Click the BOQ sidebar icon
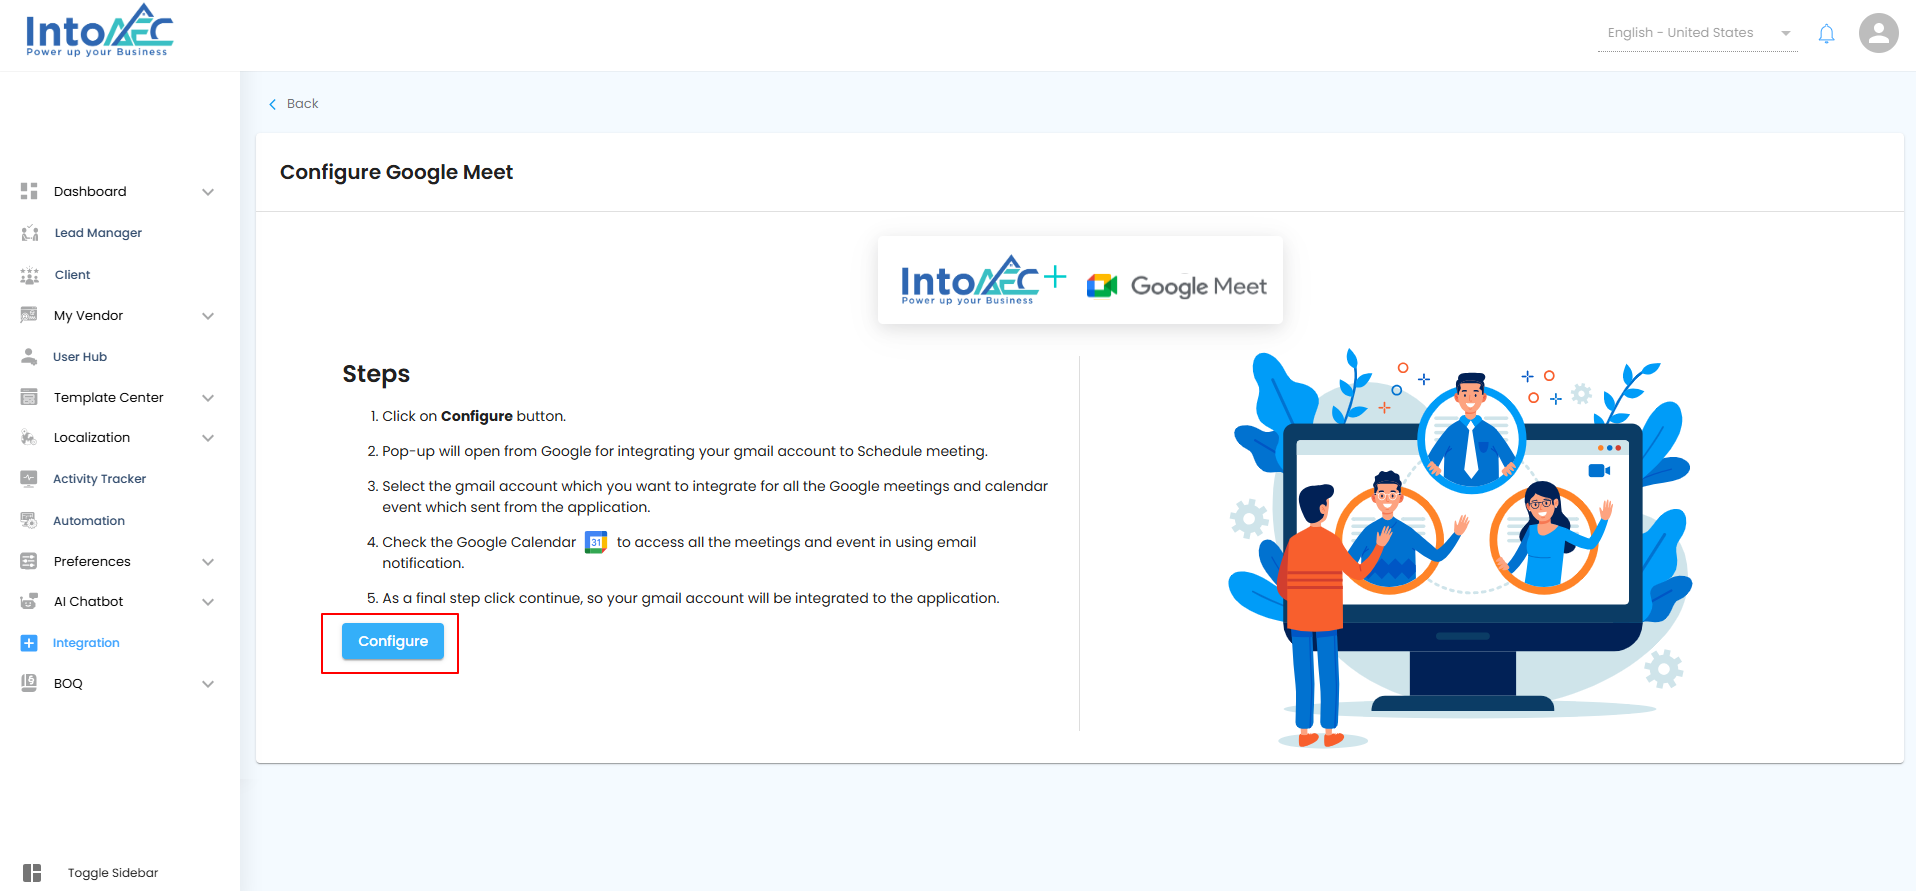 [x=29, y=683]
